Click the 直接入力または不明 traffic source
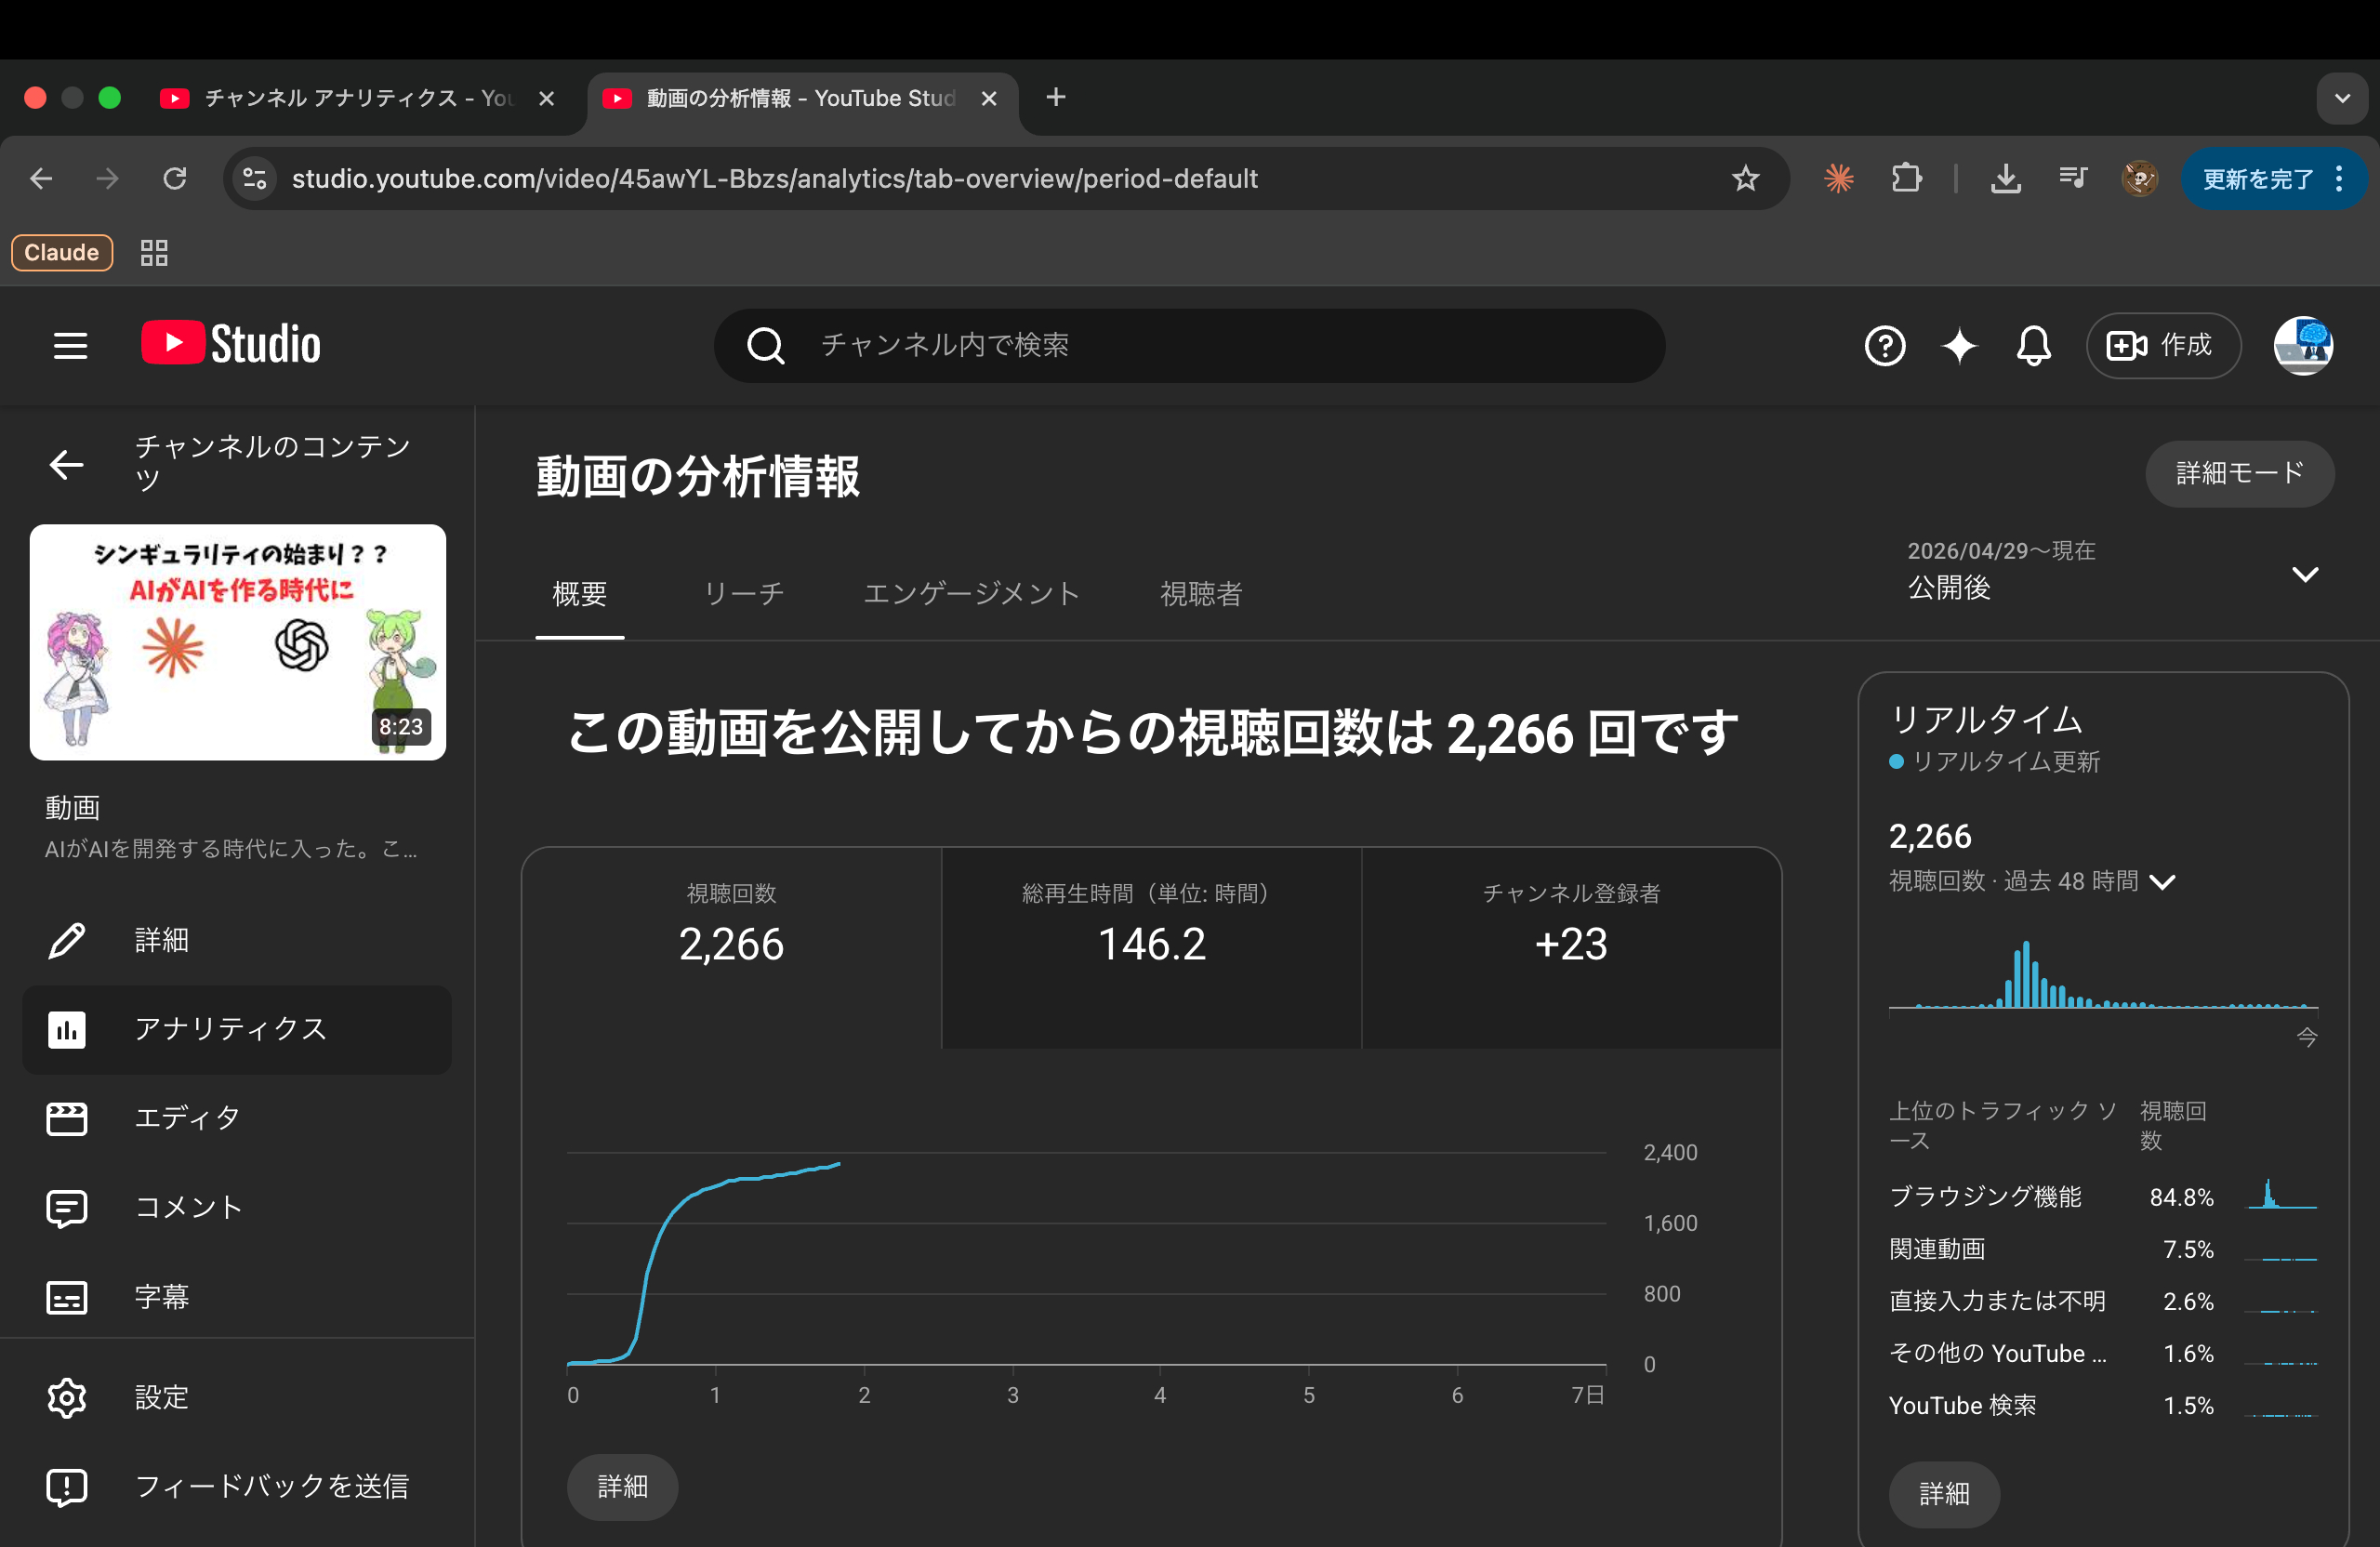The image size is (2380, 1547). (2102, 1301)
